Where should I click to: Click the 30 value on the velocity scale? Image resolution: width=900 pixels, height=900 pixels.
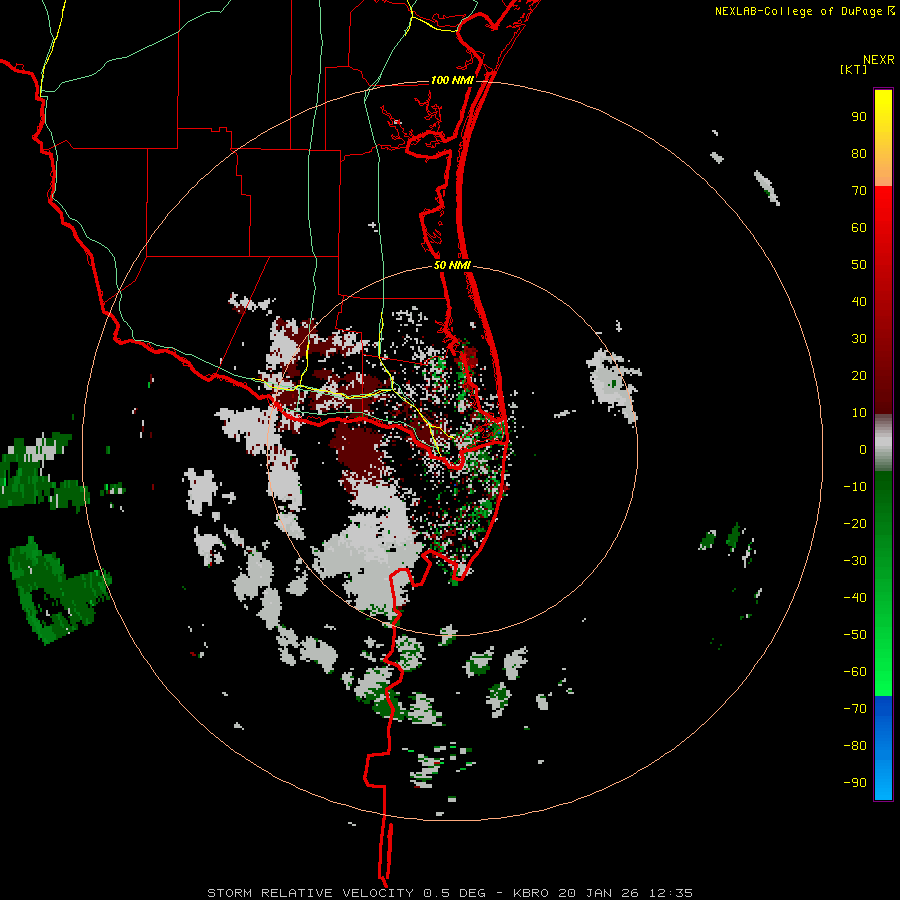[859, 339]
